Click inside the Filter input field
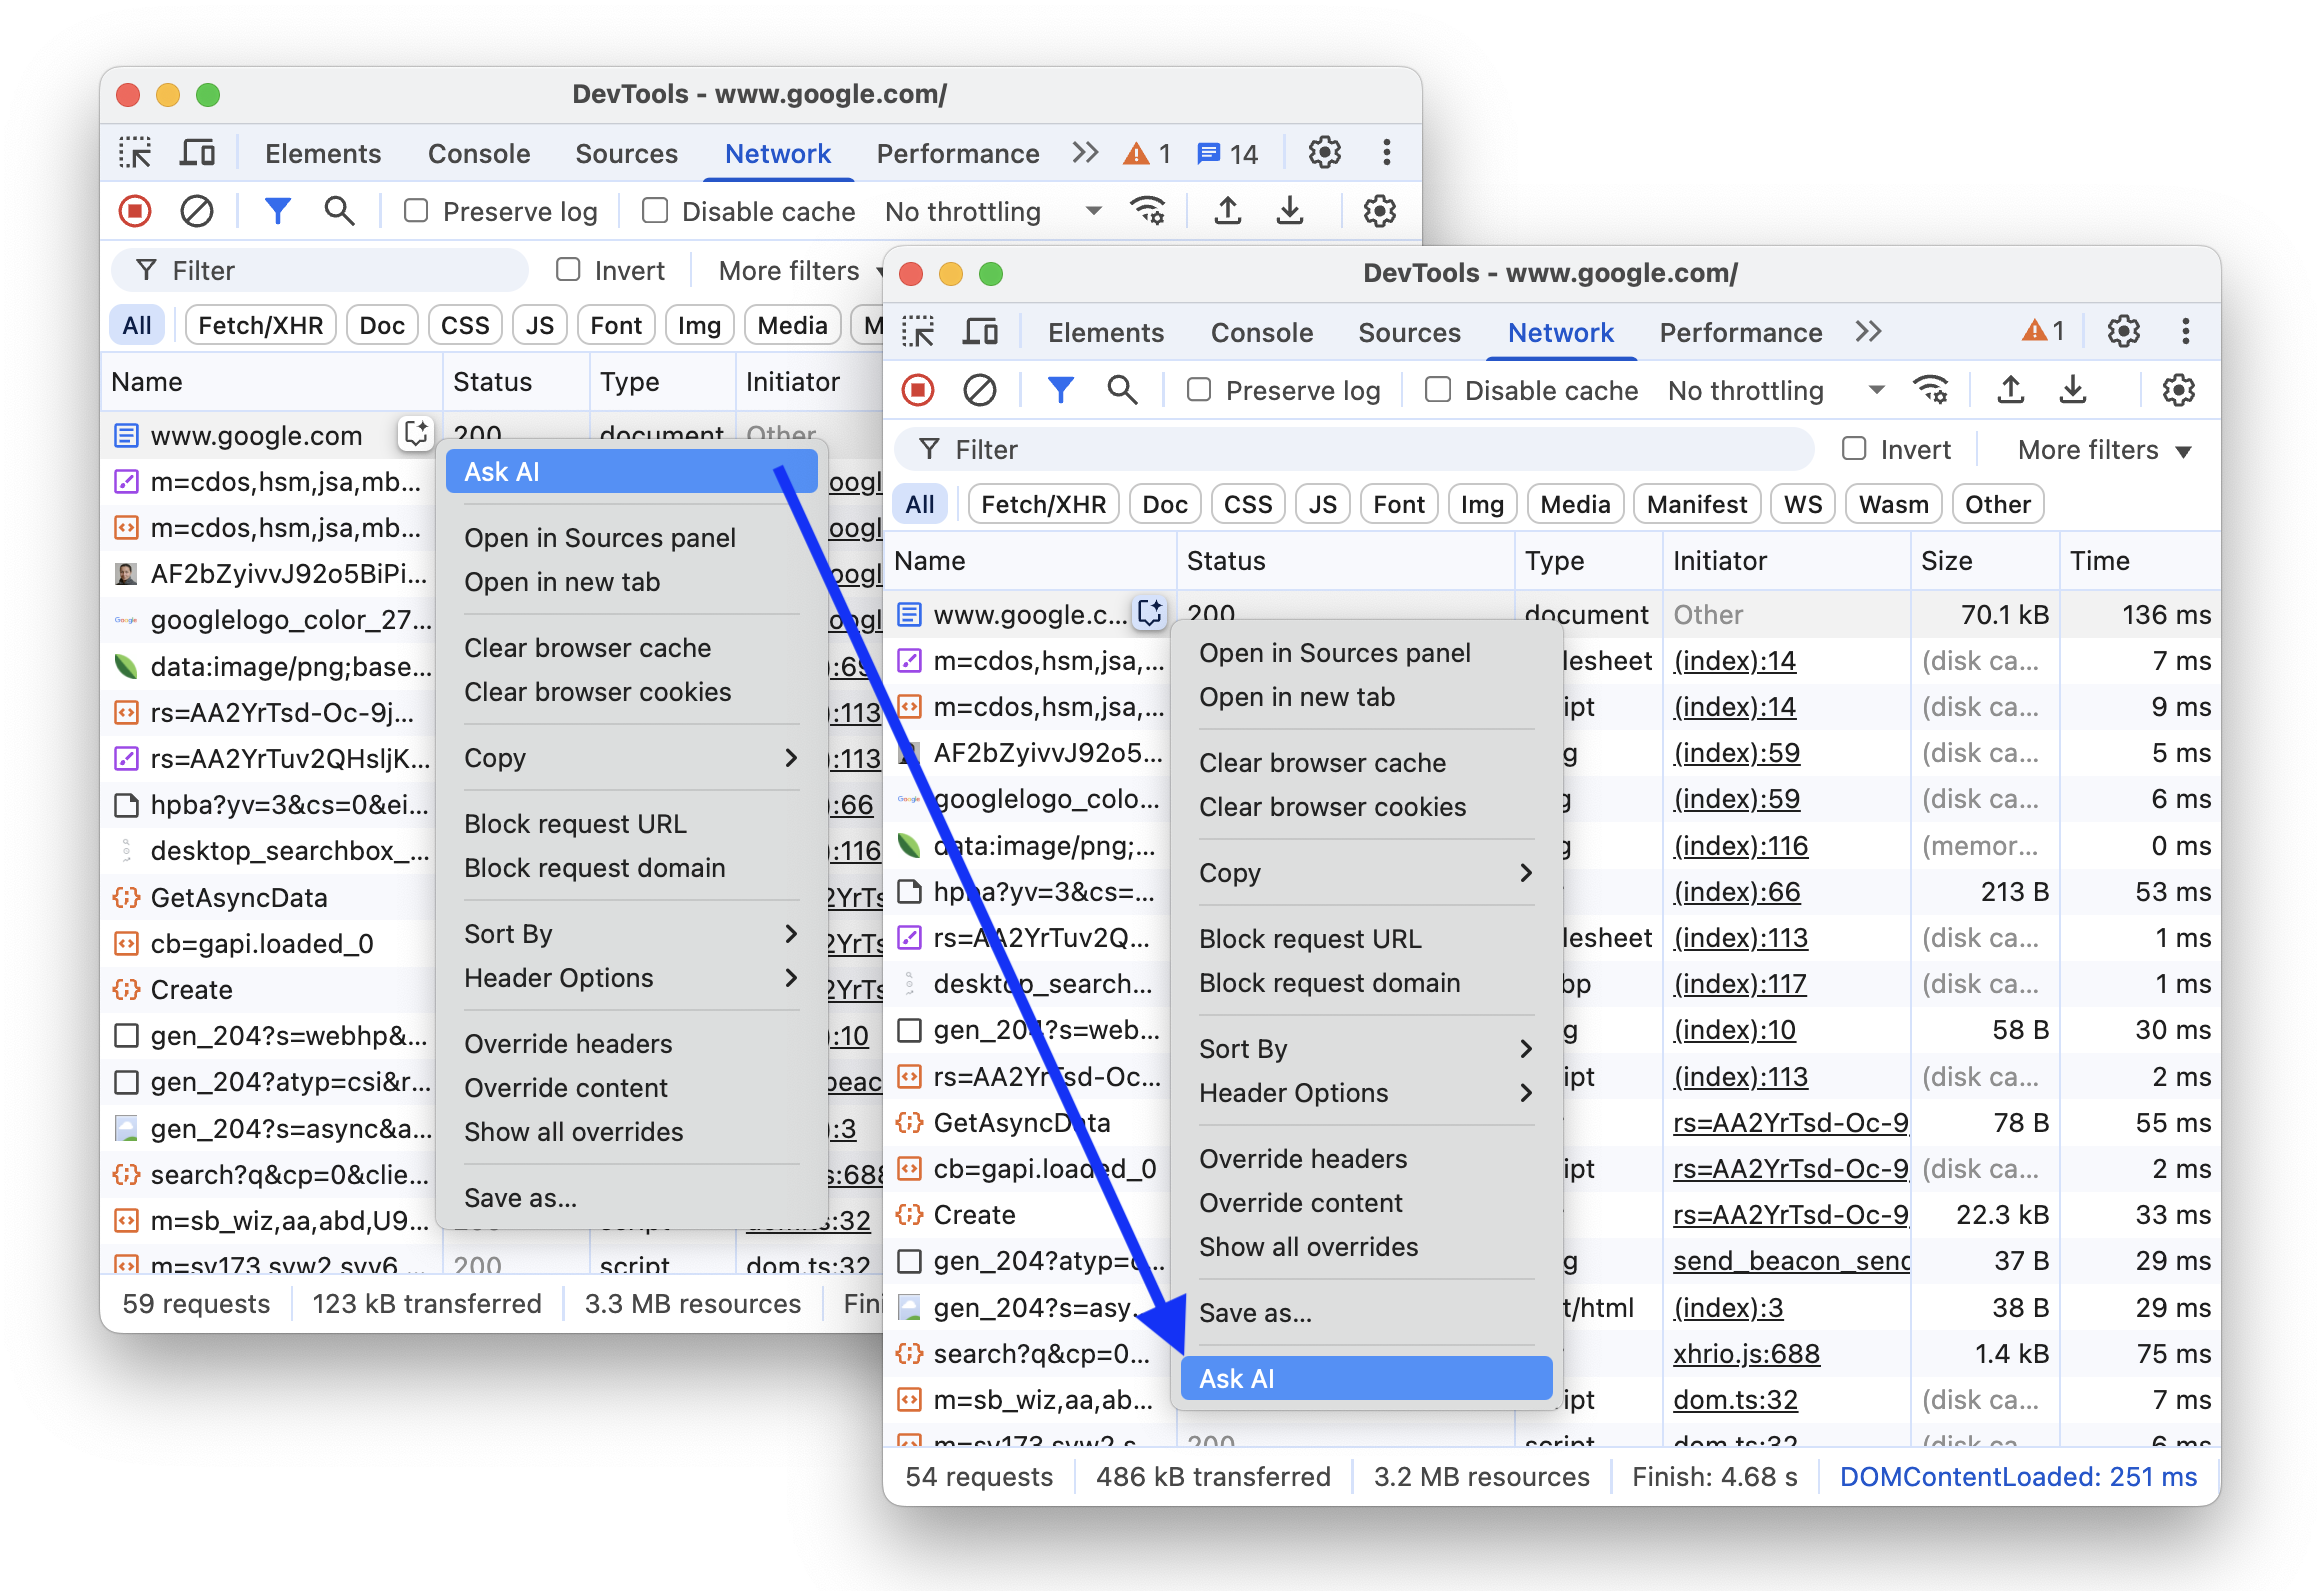 click(1350, 449)
